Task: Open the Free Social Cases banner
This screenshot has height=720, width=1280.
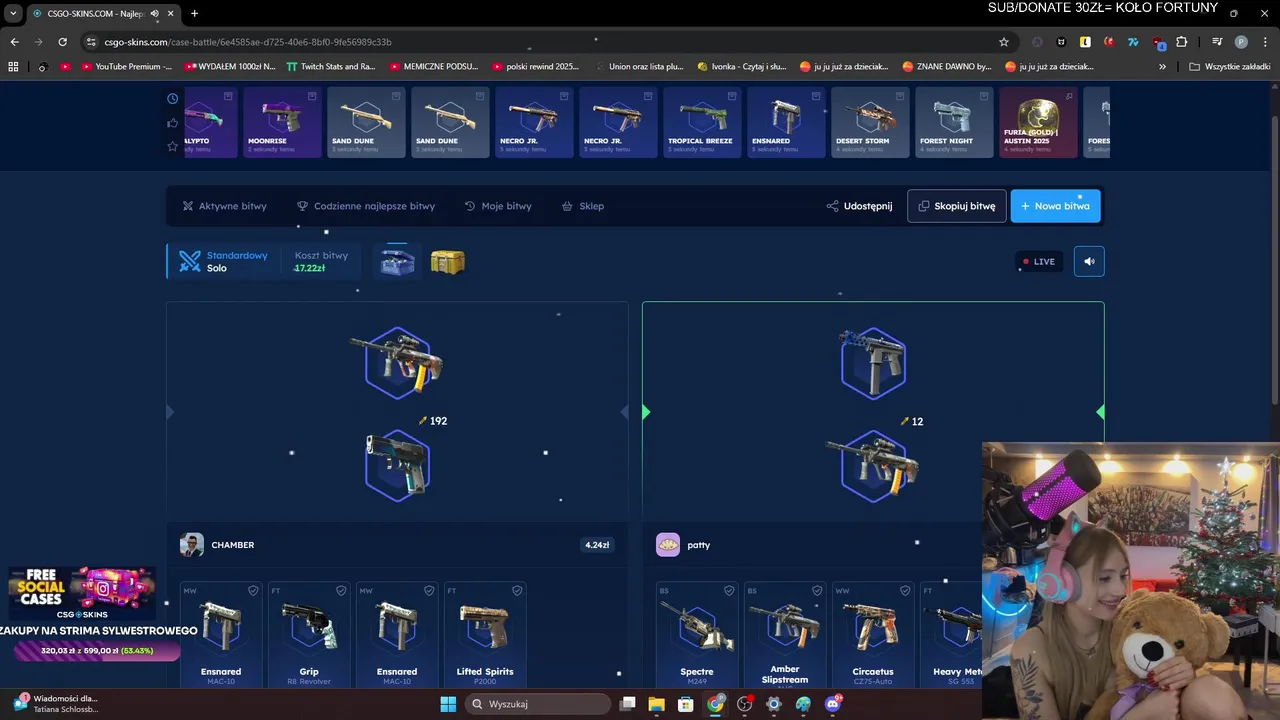Action: tap(82, 592)
